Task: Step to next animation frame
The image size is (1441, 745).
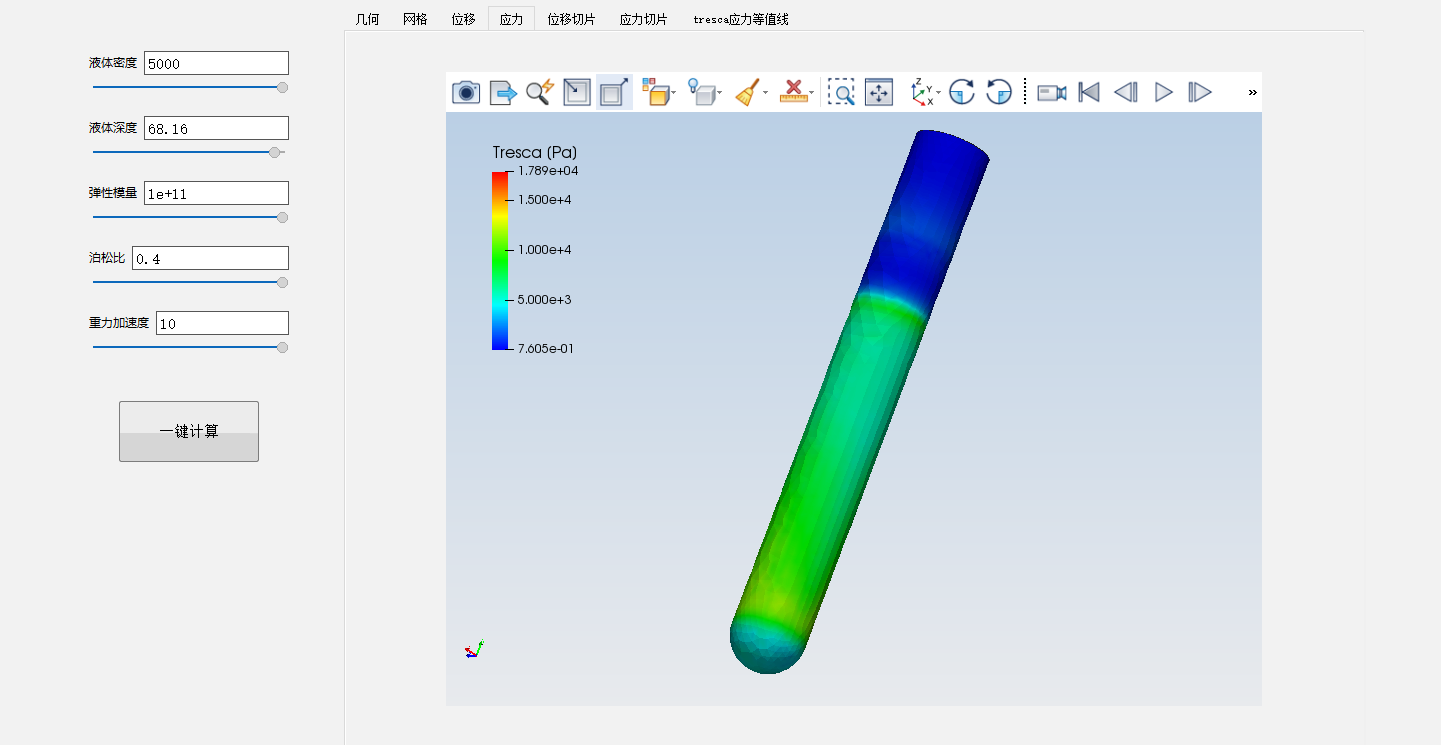Action: click(1200, 92)
